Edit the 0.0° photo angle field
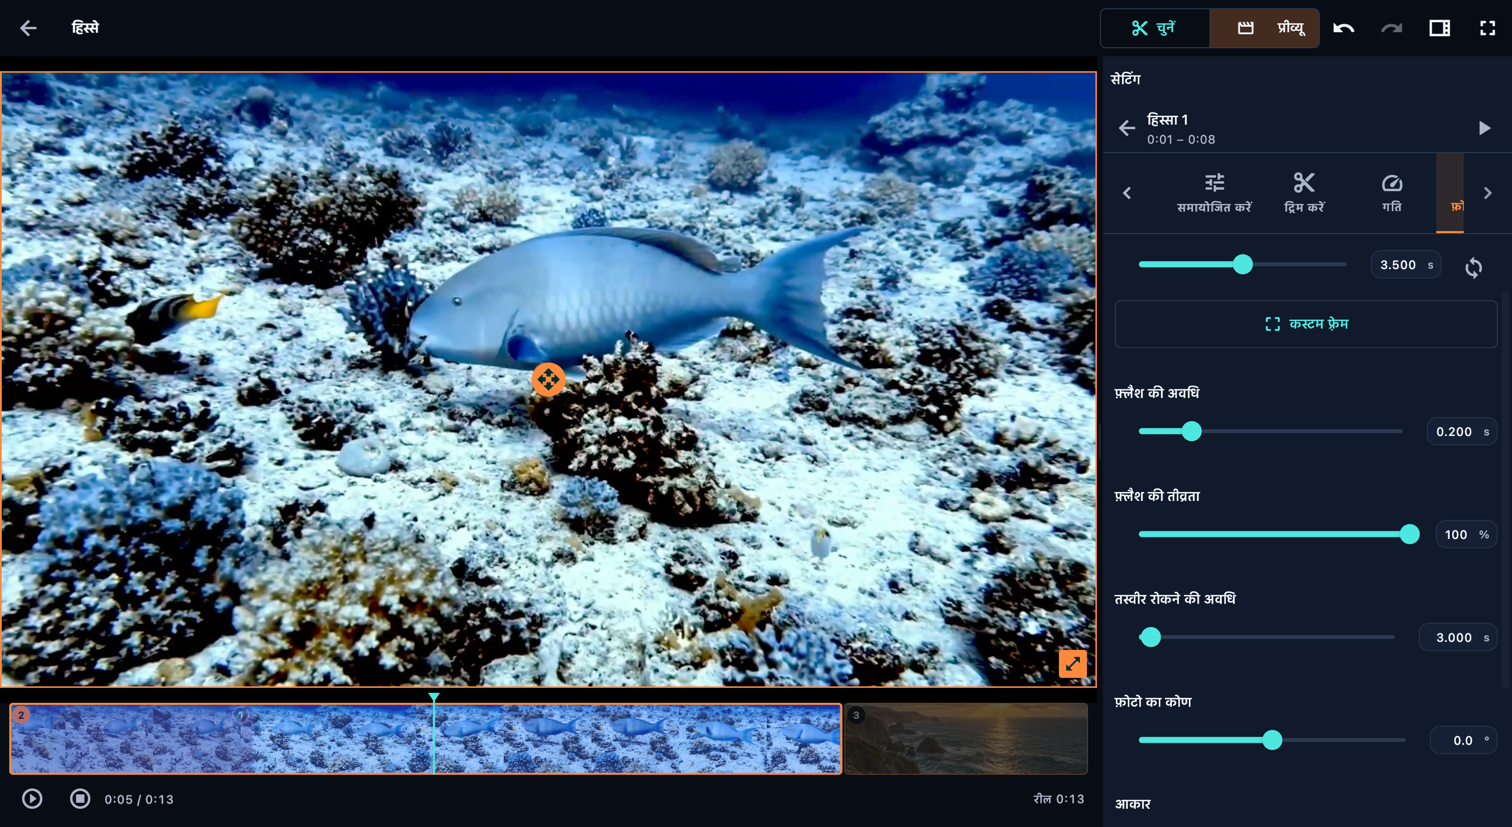This screenshot has width=1512, height=827. (x=1464, y=741)
